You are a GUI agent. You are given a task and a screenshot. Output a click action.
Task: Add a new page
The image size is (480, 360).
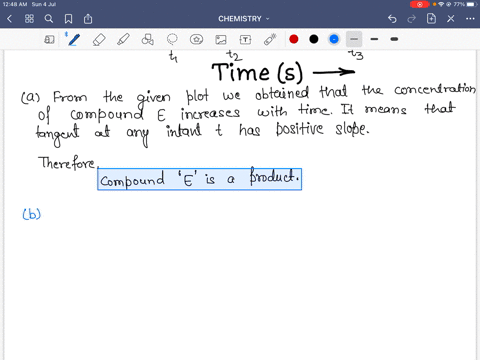pyautogui.click(x=431, y=19)
